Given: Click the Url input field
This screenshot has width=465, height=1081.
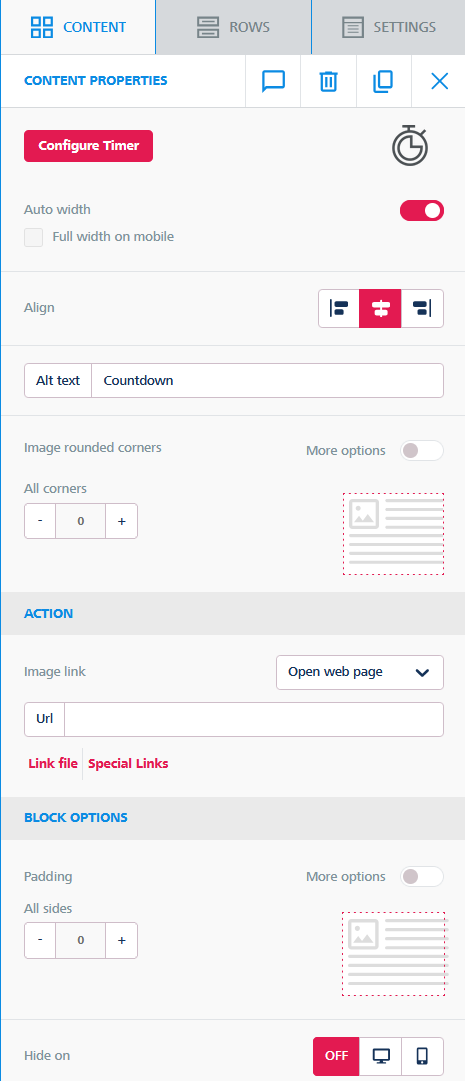Looking at the screenshot, I should (253, 720).
